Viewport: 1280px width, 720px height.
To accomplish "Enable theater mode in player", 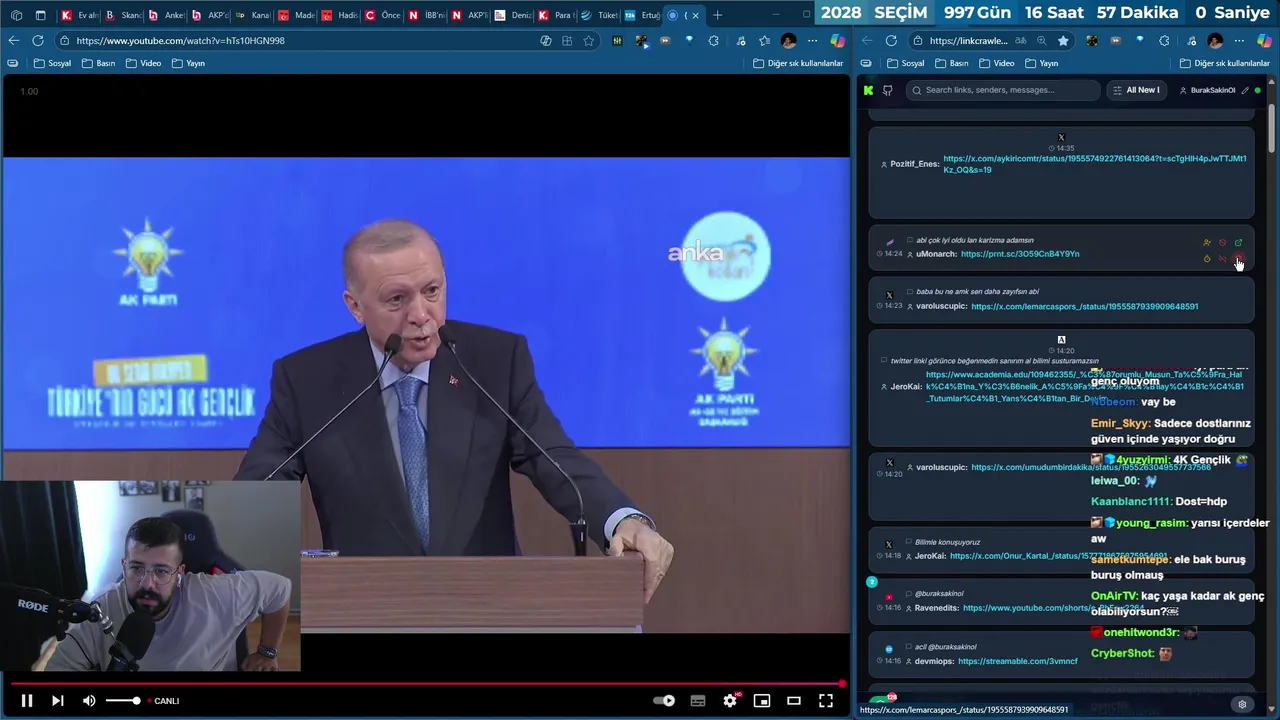I will click(x=794, y=701).
